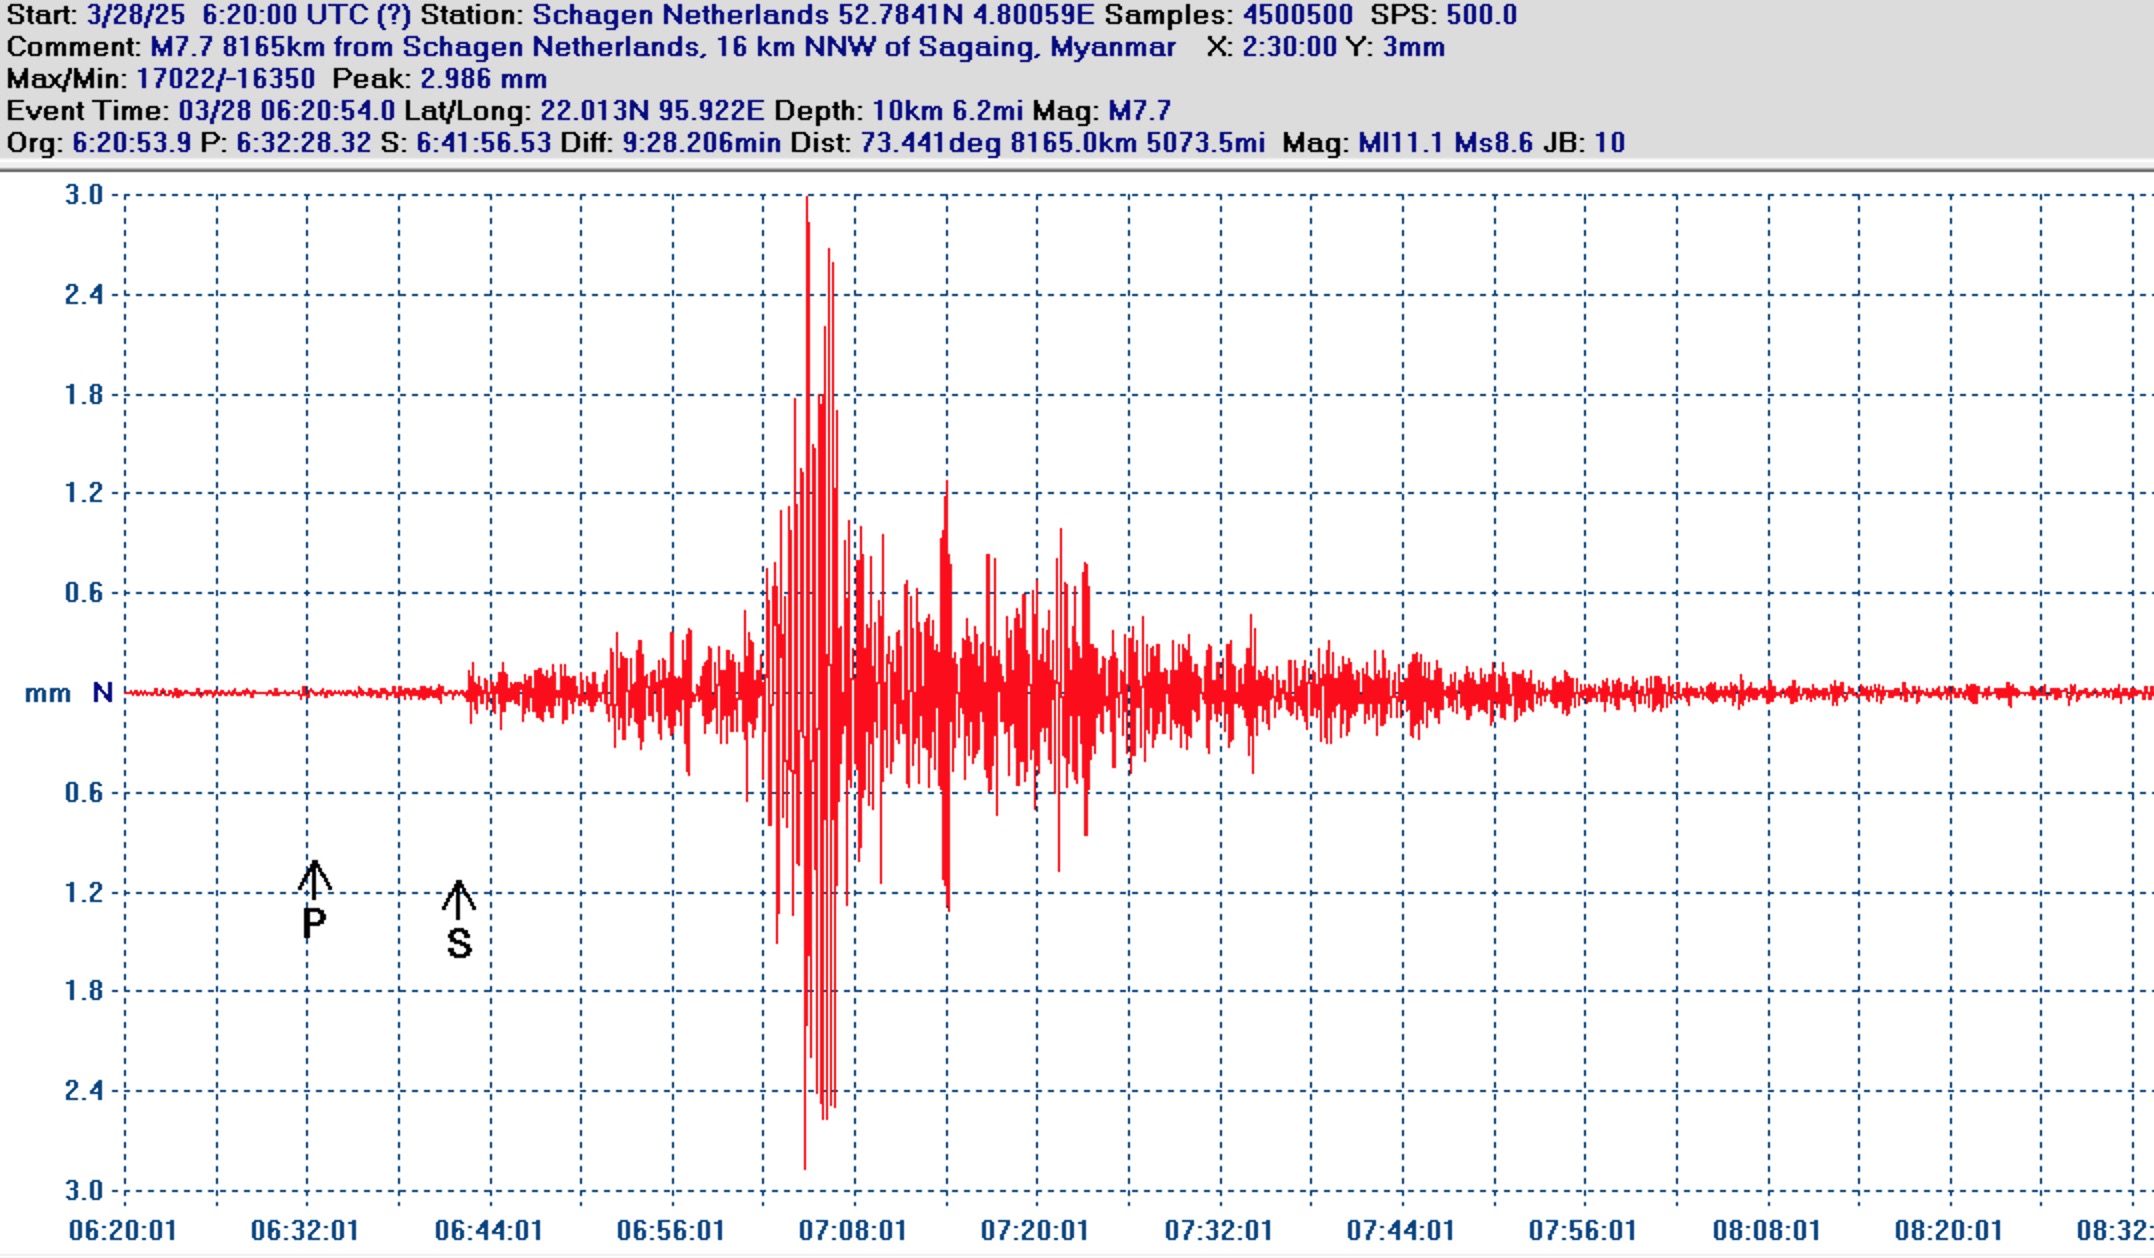Click the Peak 2.986 mm value
2154x1258 pixels.
coord(483,79)
